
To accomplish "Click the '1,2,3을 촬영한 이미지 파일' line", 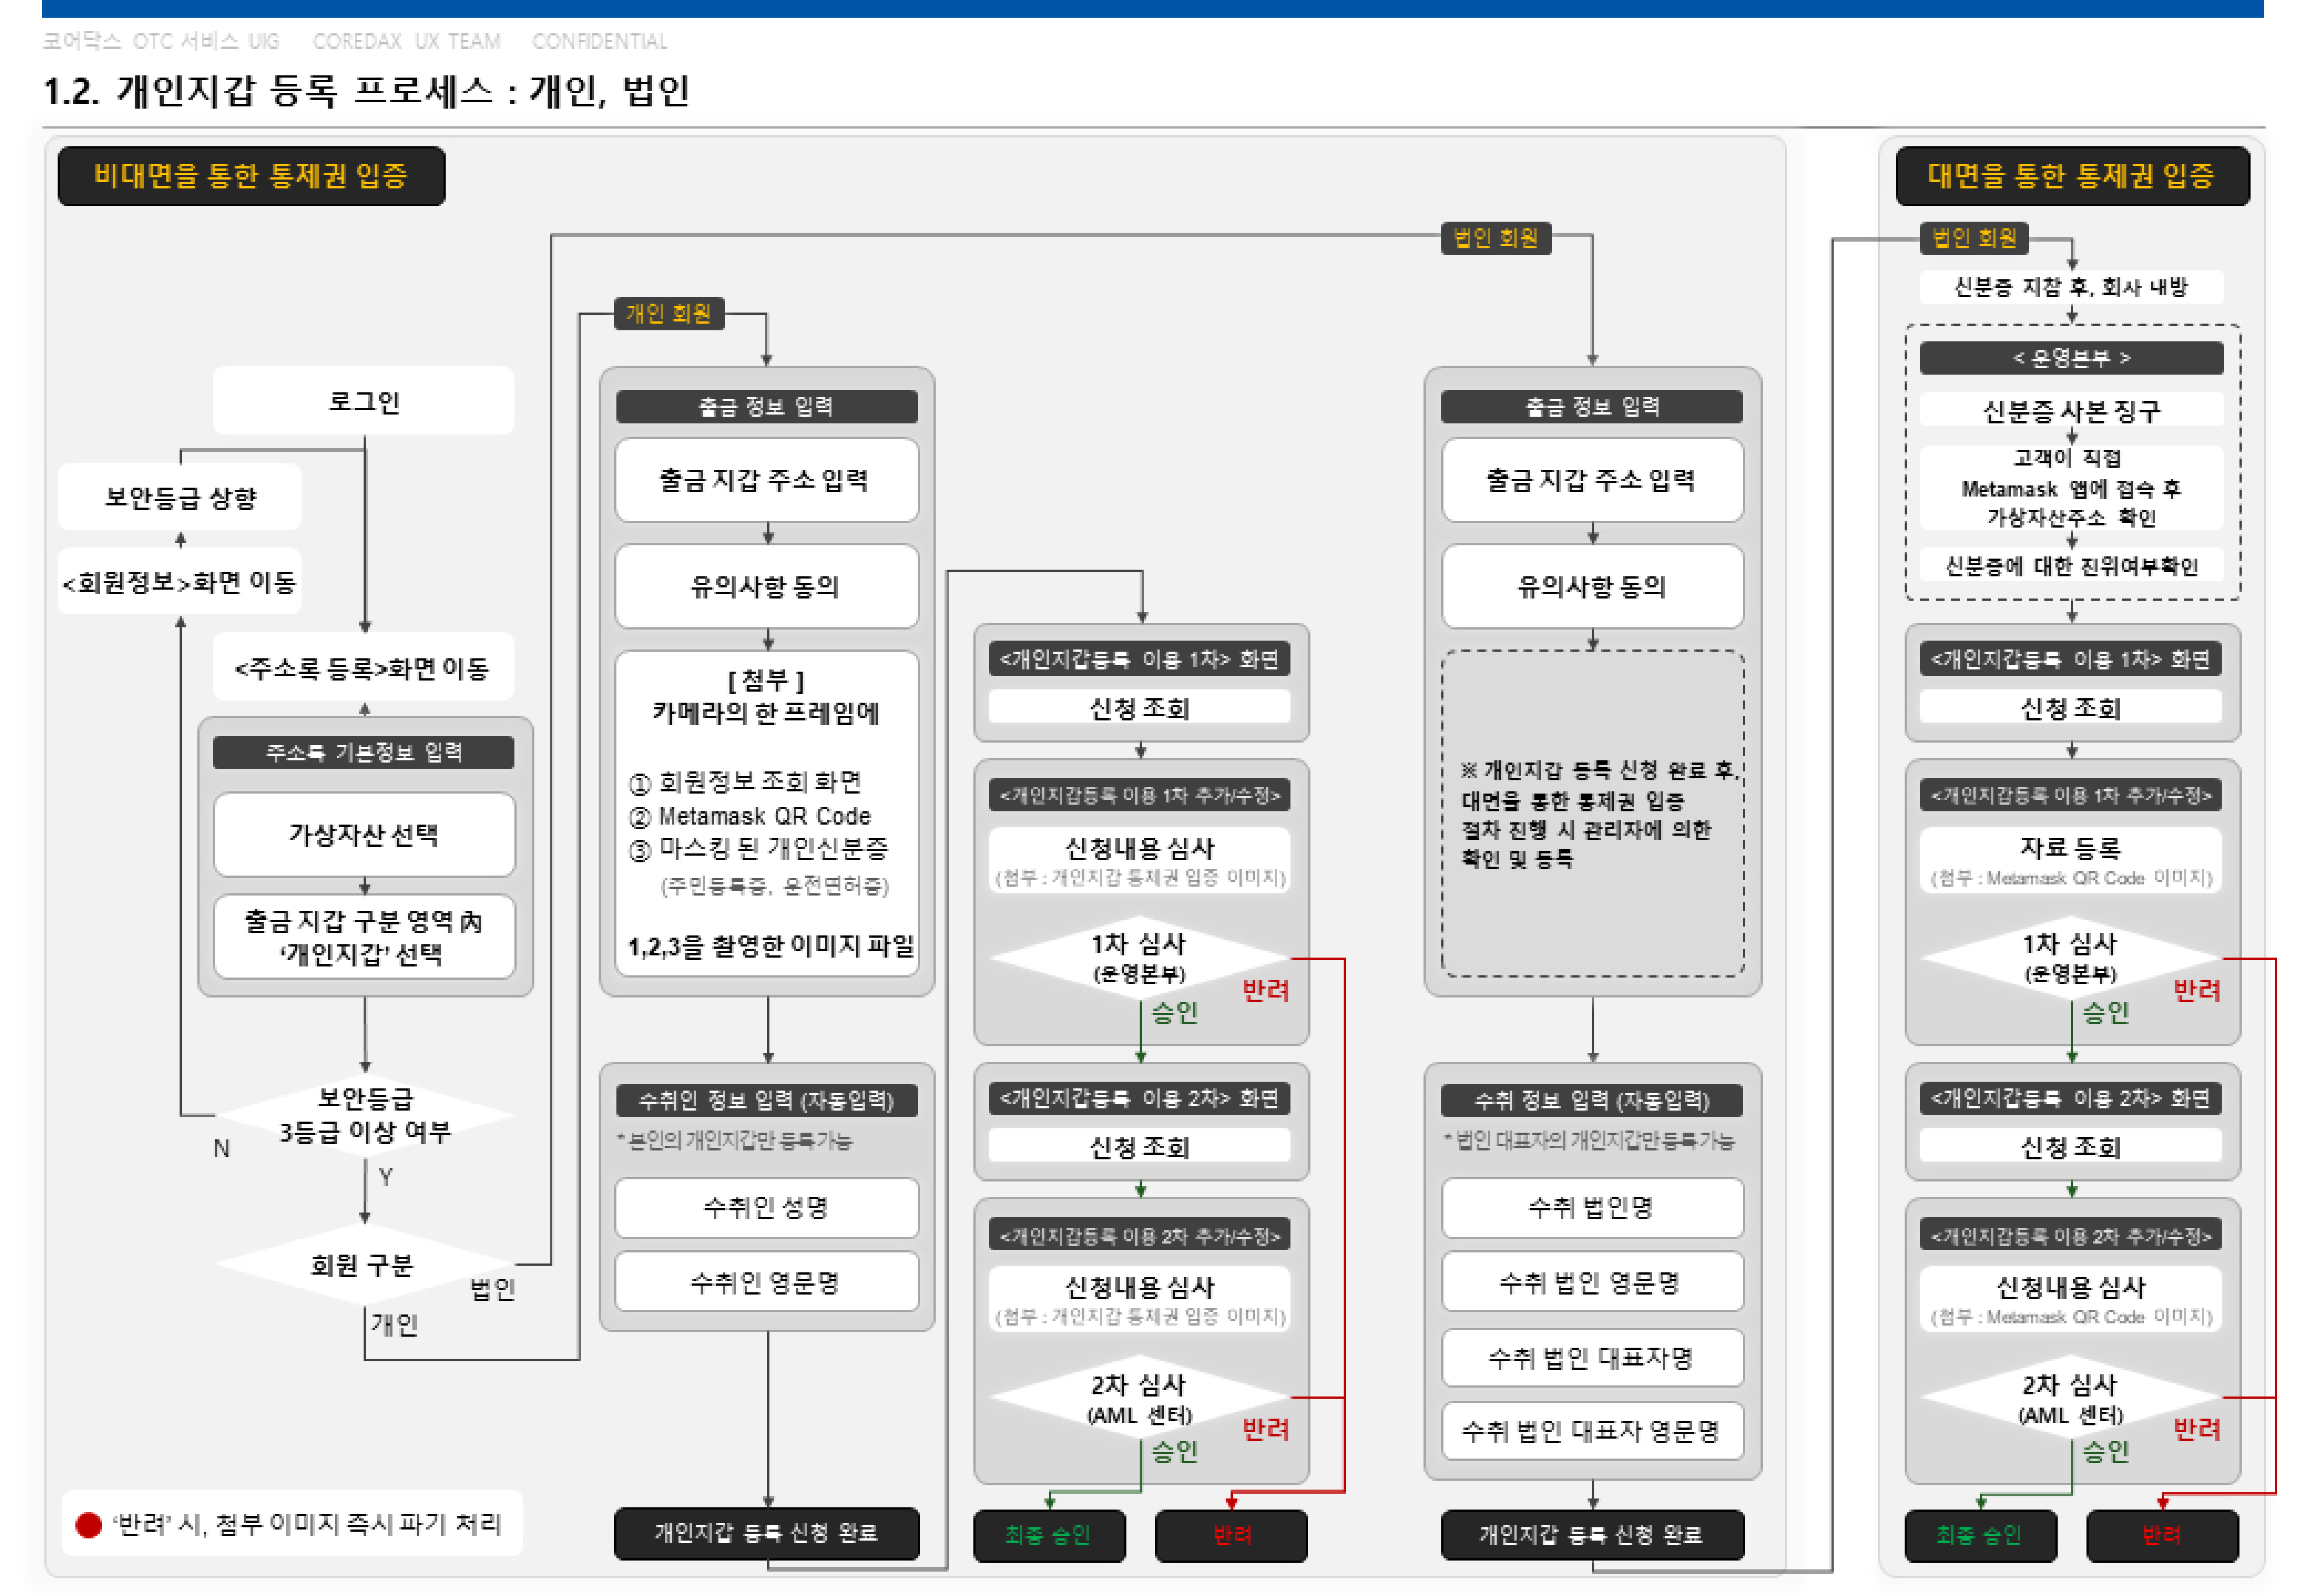I will pos(771,946).
